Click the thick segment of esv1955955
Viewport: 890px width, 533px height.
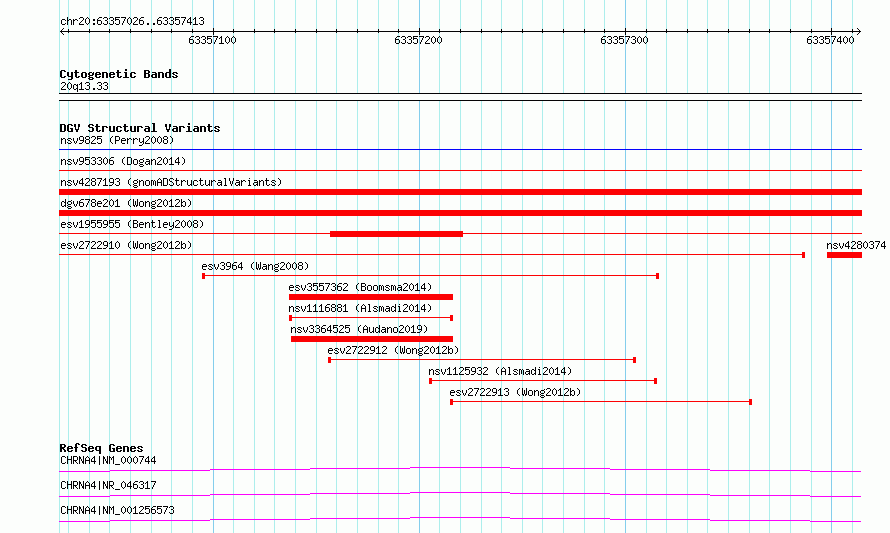(396, 234)
